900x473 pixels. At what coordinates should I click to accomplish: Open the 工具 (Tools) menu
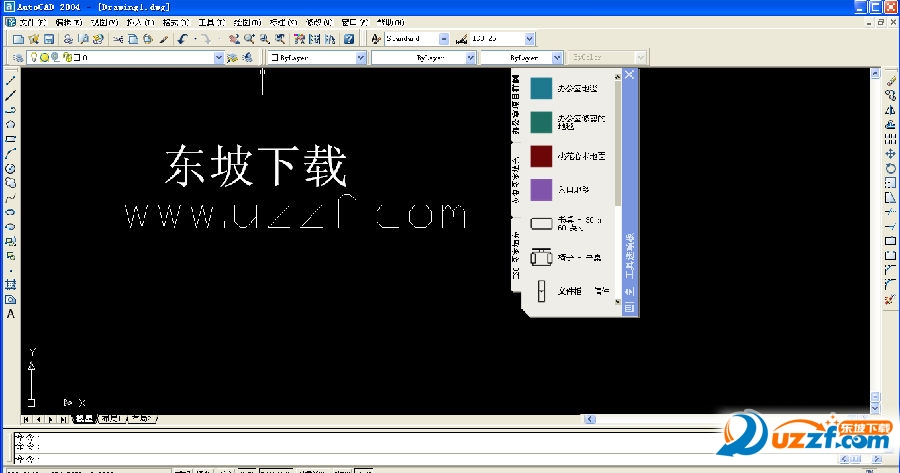(x=211, y=22)
